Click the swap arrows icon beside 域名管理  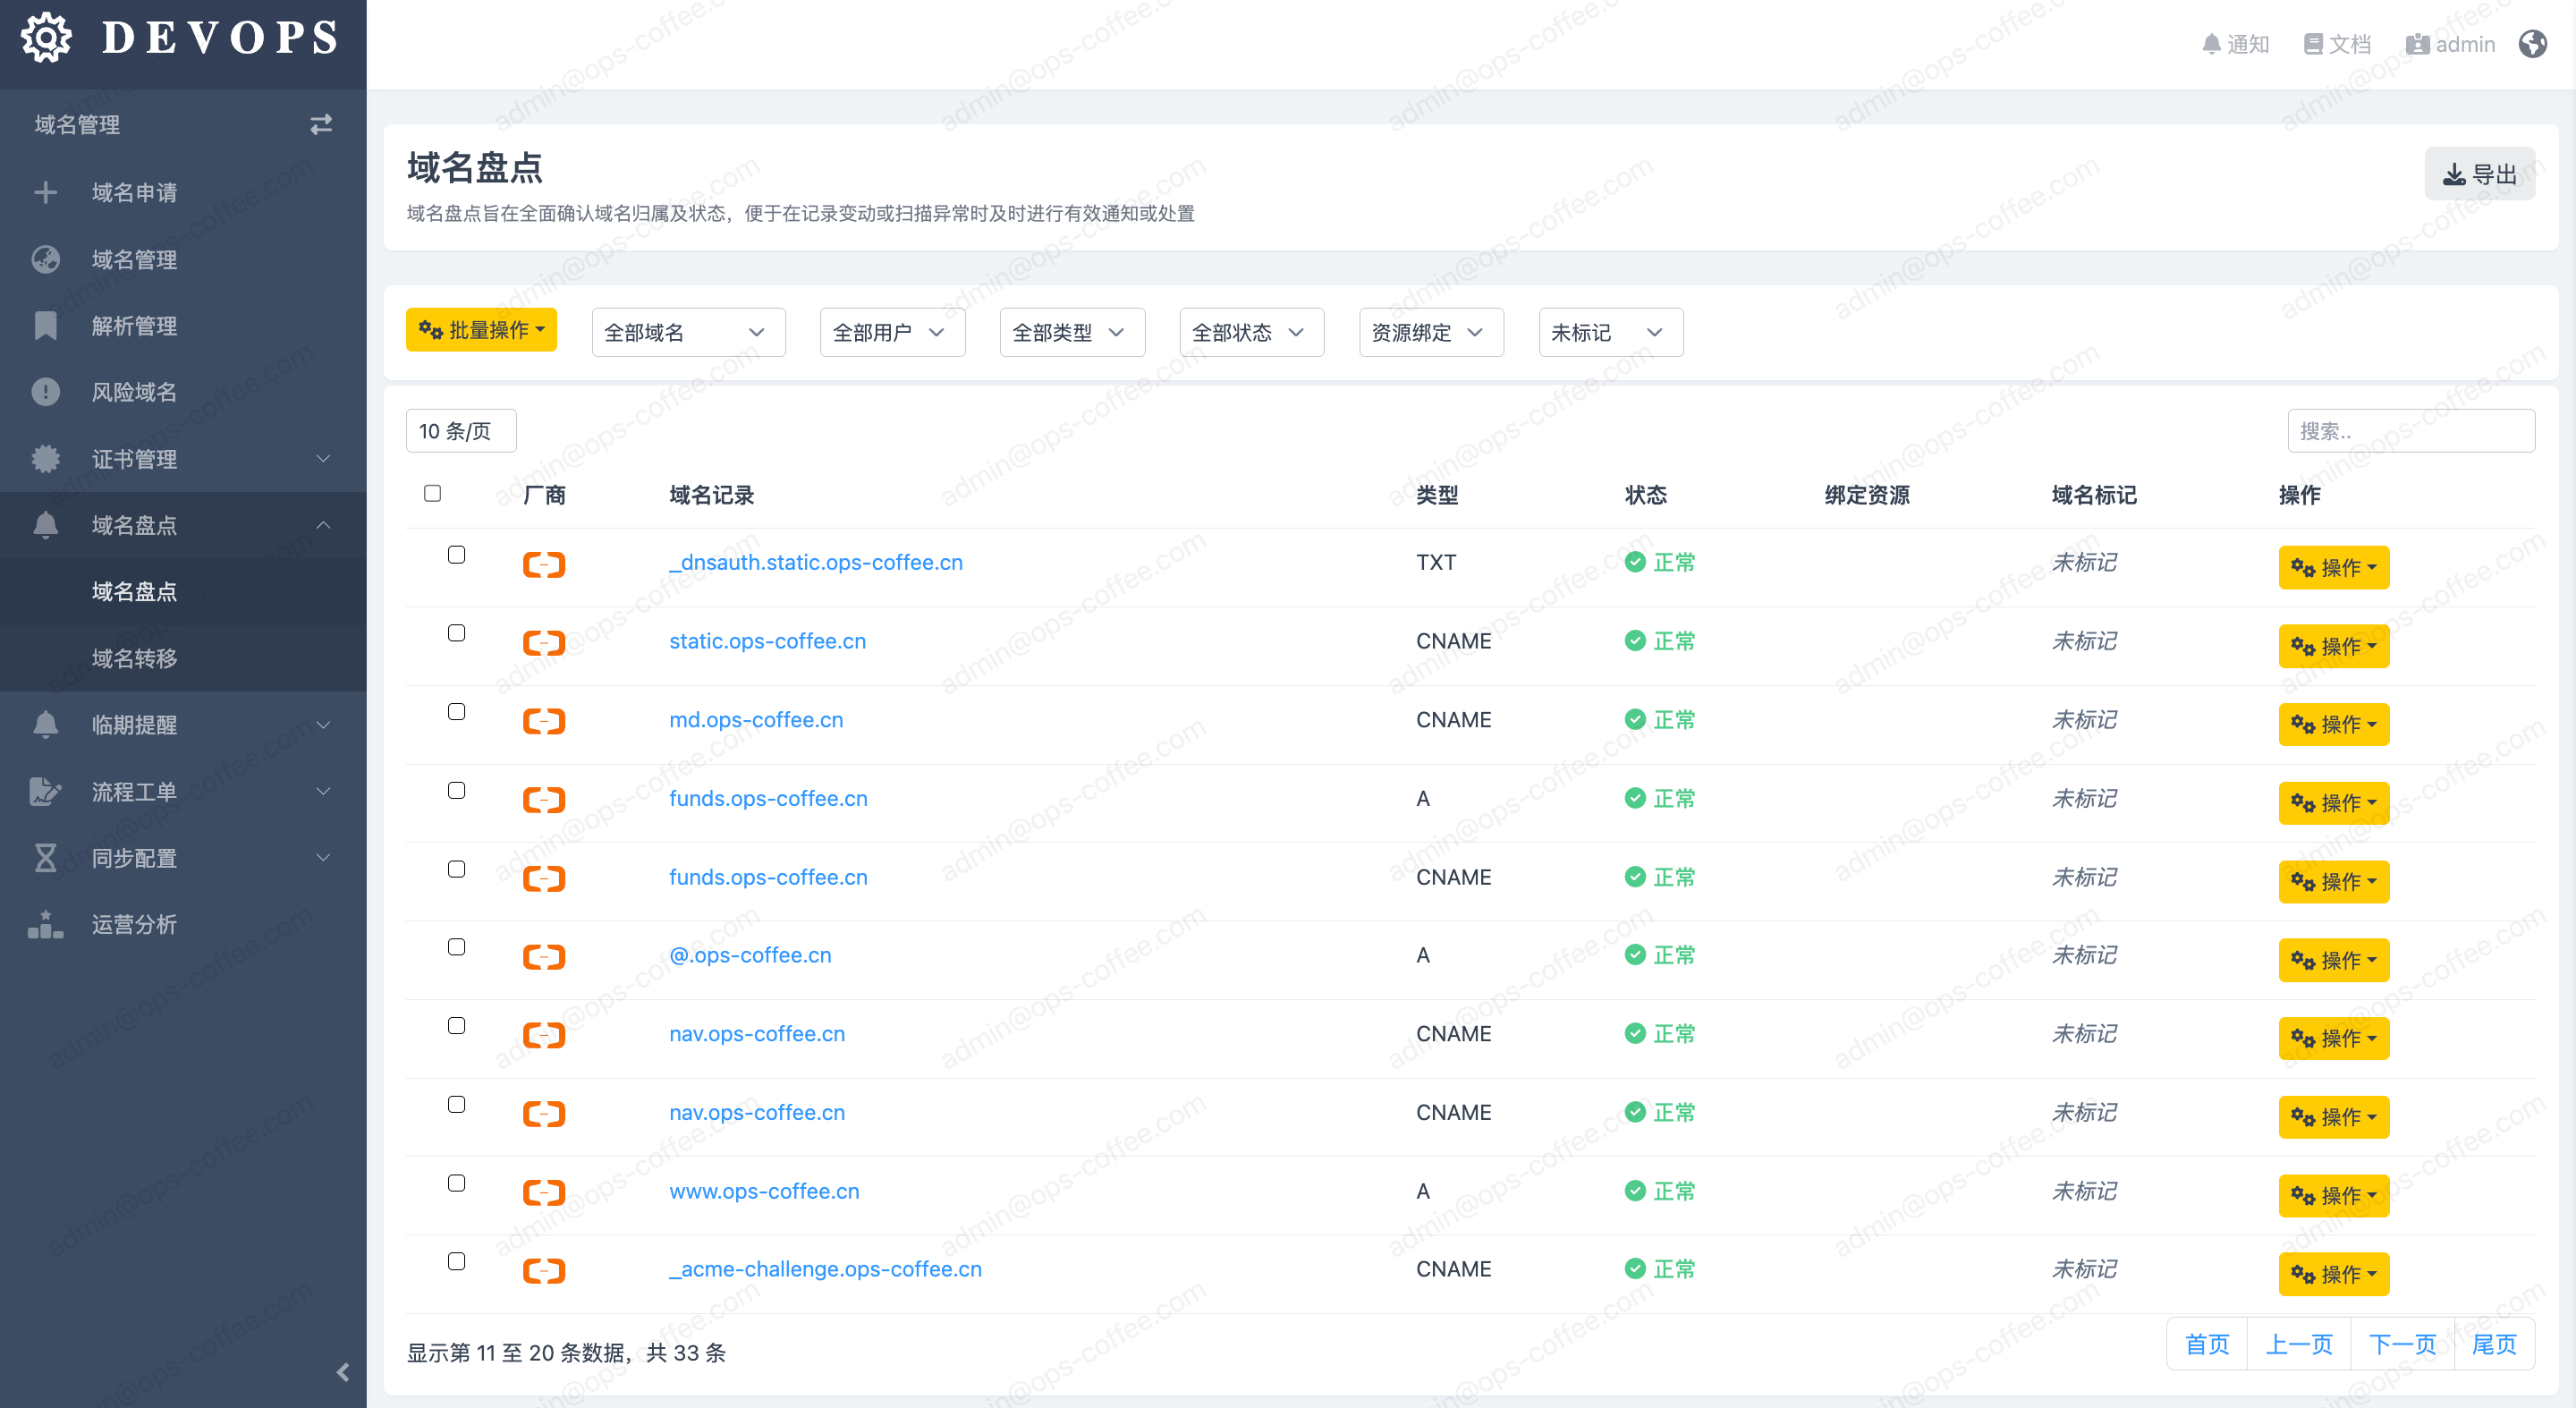tap(320, 124)
